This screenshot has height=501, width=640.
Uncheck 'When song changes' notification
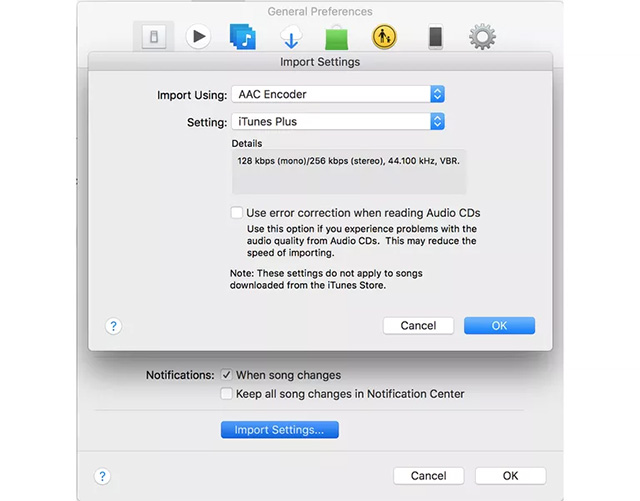pos(227,375)
